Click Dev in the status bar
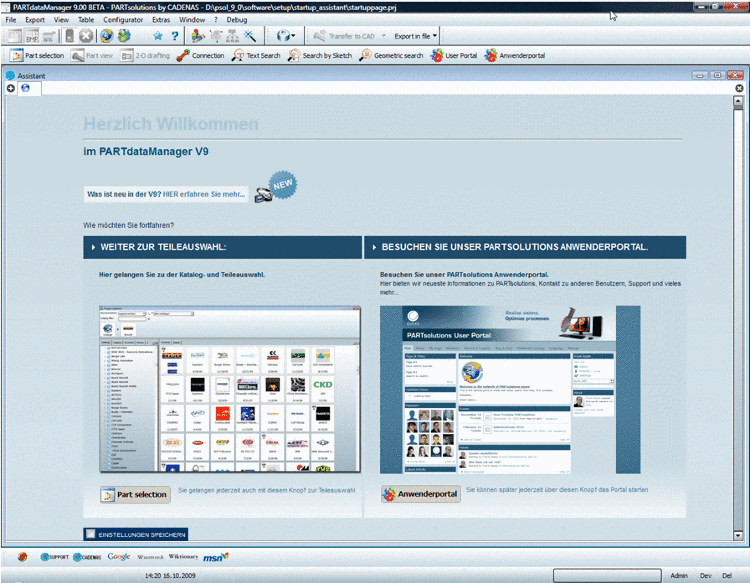 (x=706, y=575)
